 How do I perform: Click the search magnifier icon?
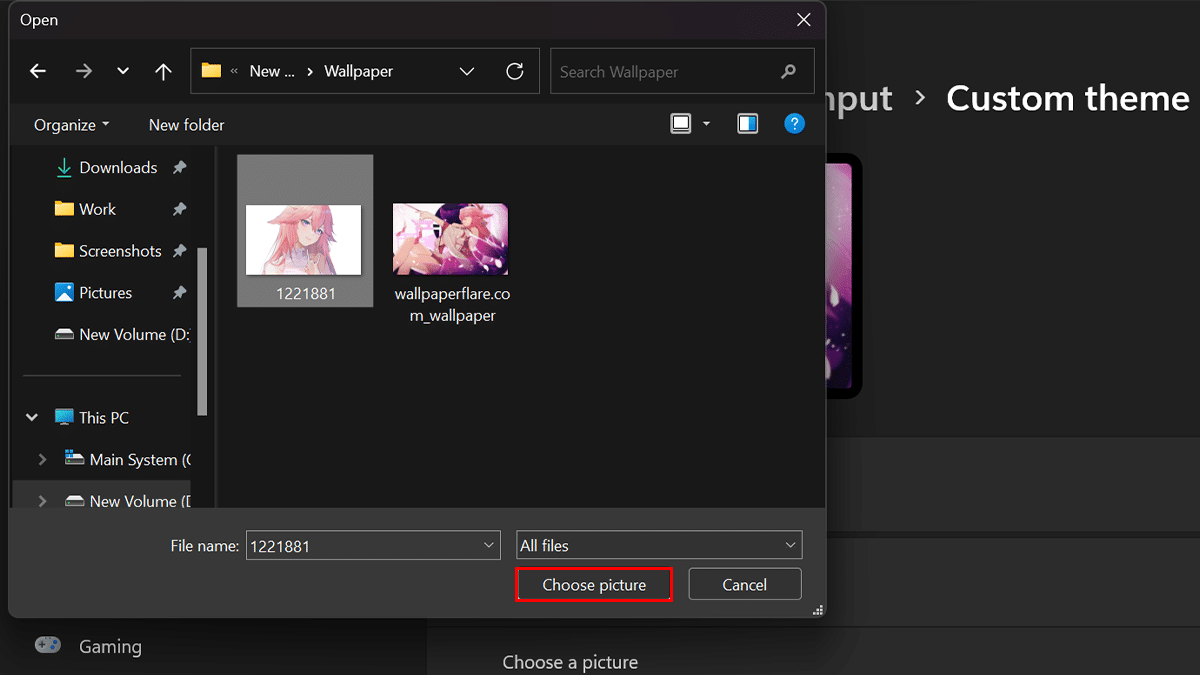pos(789,71)
